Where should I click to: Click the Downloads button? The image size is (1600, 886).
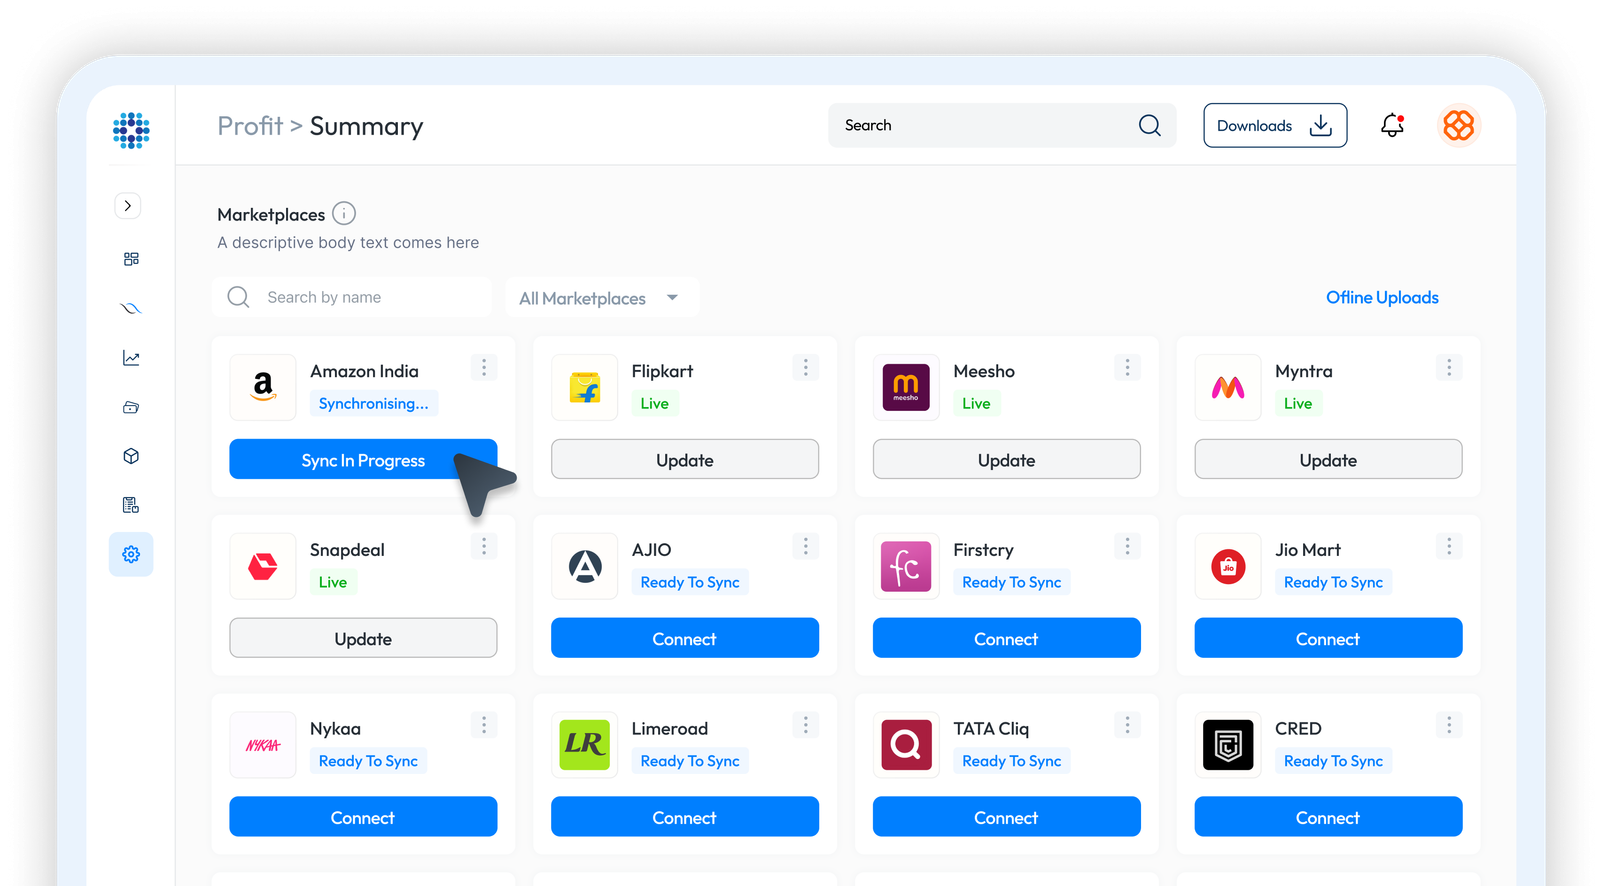1274,125
